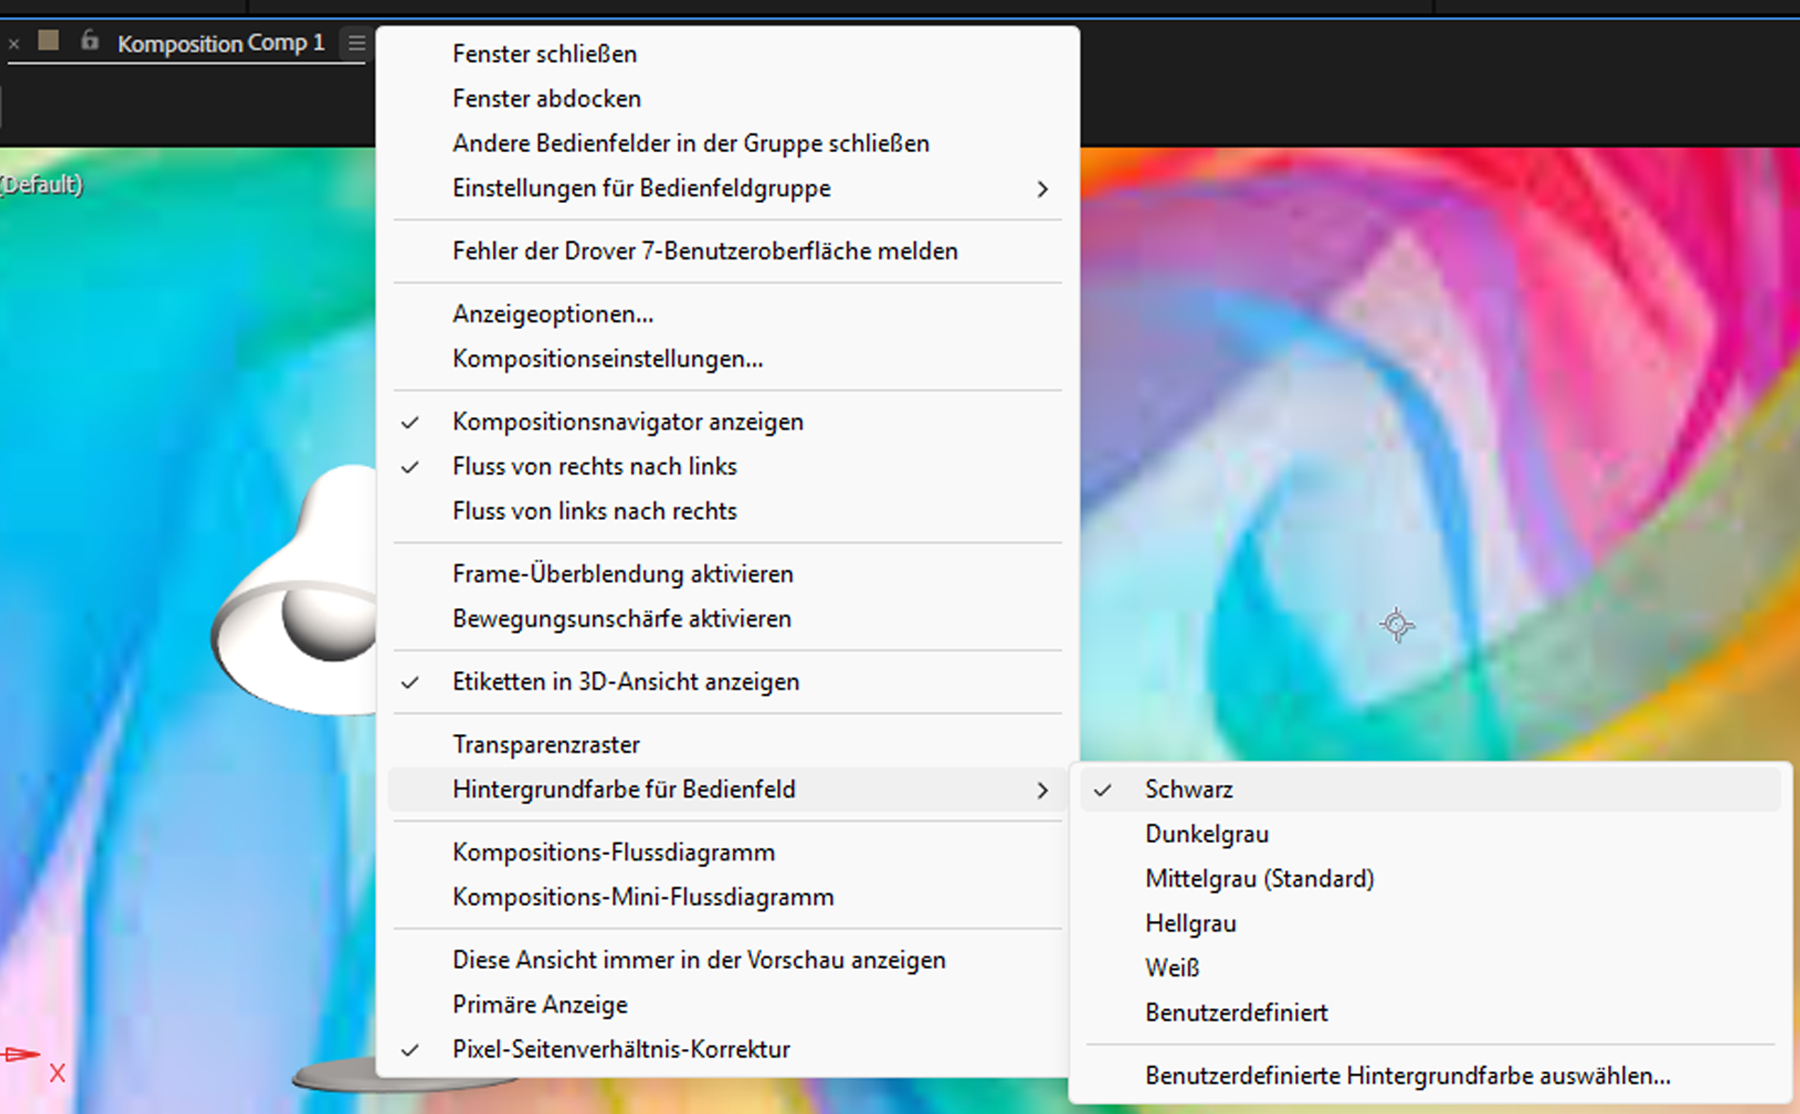This screenshot has height=1114, width=1800.
Task: Disable Pixel-Seitenverhältnis-Korrektur
Action: tap(620, 1048)
